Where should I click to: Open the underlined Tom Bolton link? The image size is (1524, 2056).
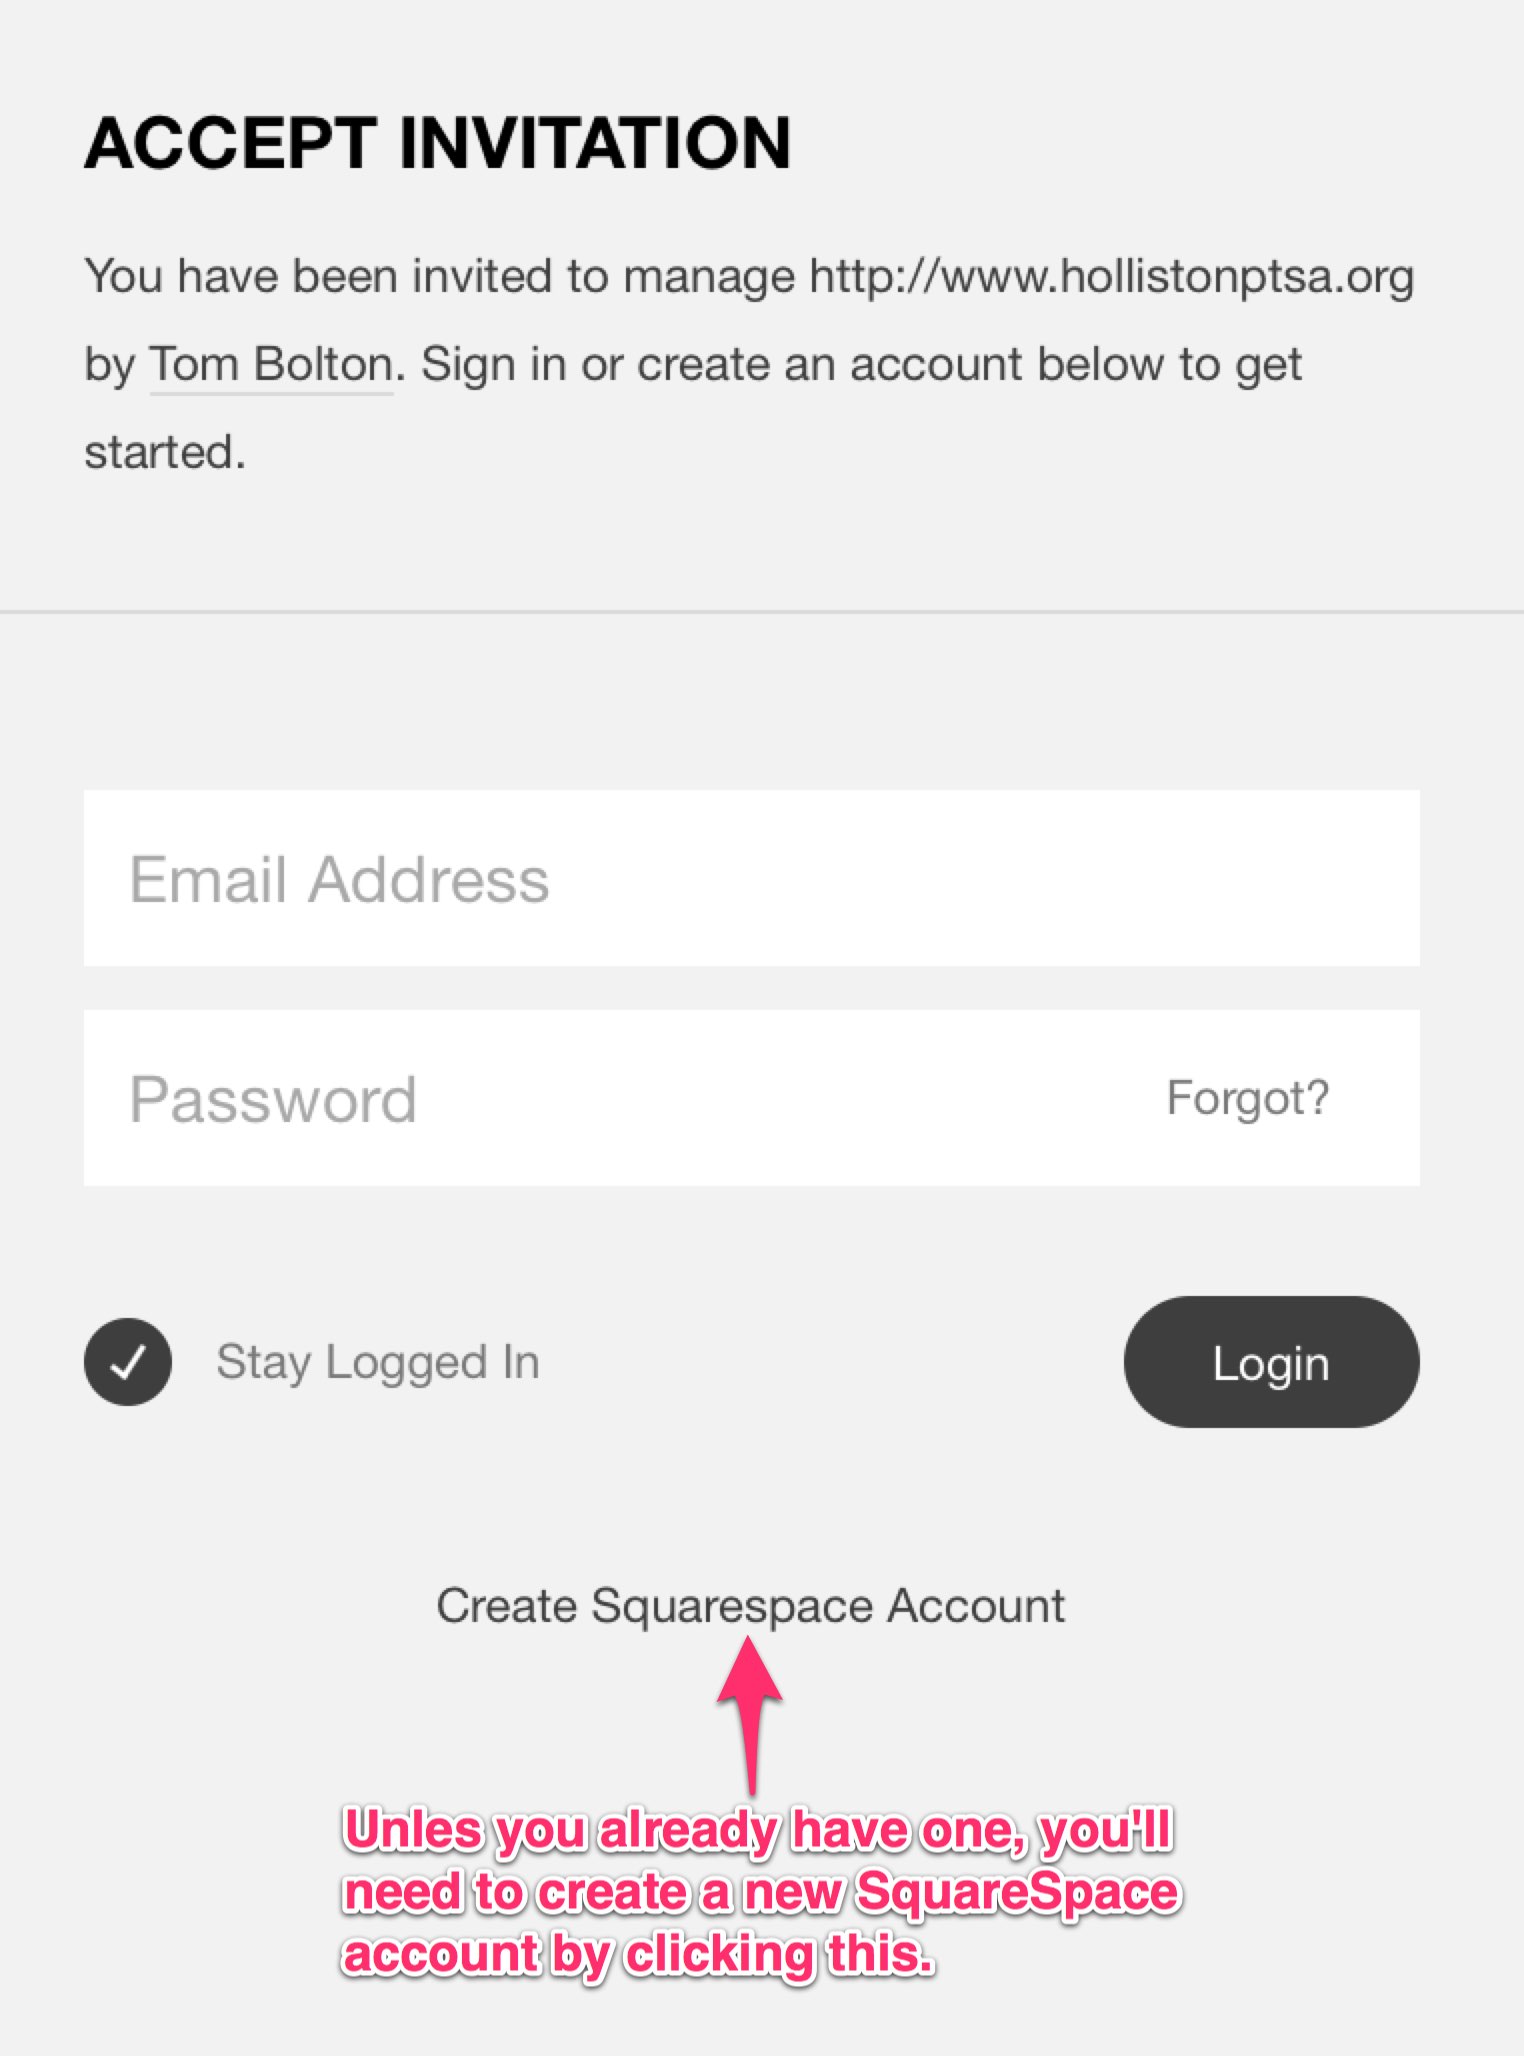tap(271, 364)
